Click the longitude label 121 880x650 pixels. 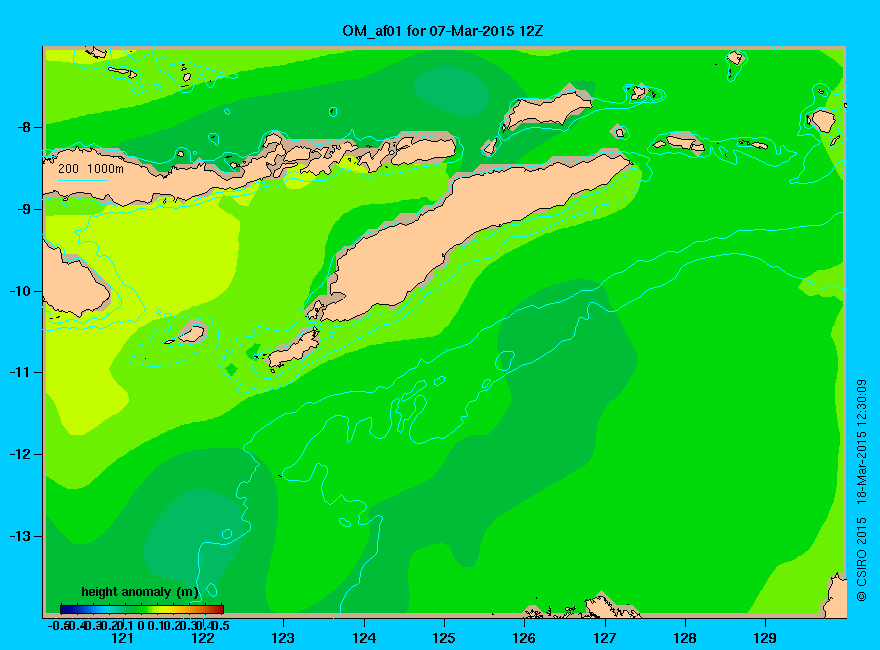click(x=122, y=638)
